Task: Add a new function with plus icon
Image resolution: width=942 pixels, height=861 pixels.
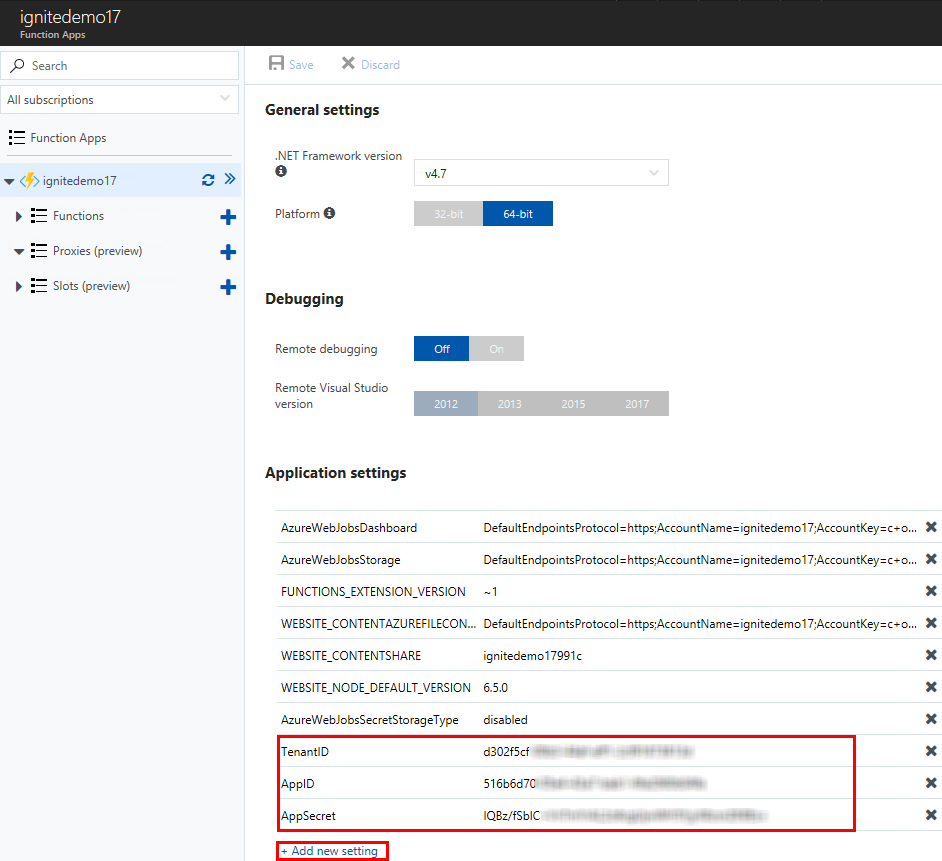Action: [228, 217]
